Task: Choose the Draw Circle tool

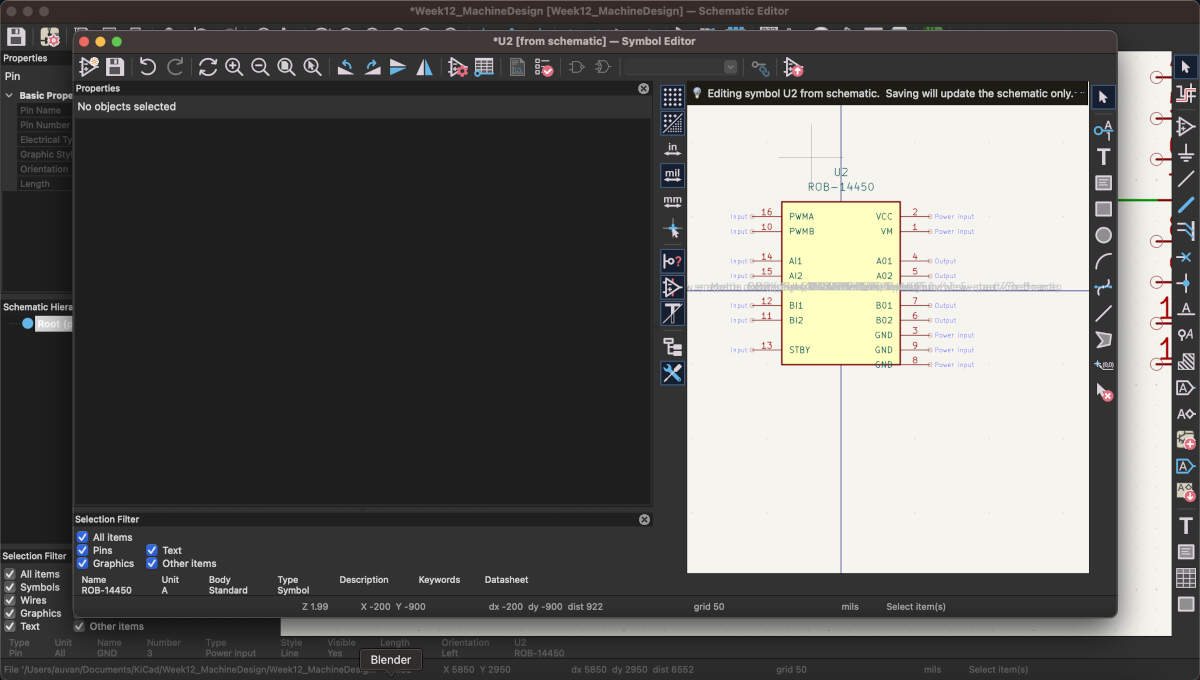Action: click(x=1103, y=235)
